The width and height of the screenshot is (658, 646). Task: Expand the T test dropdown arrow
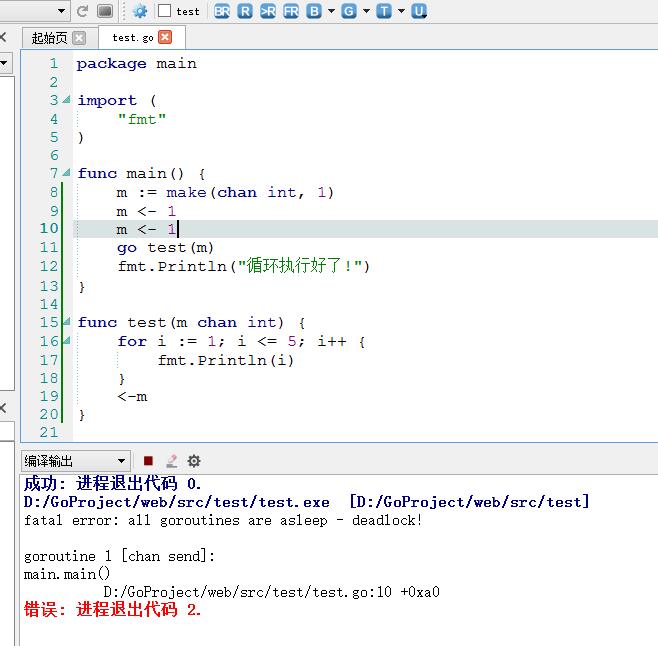coord(401,11)
